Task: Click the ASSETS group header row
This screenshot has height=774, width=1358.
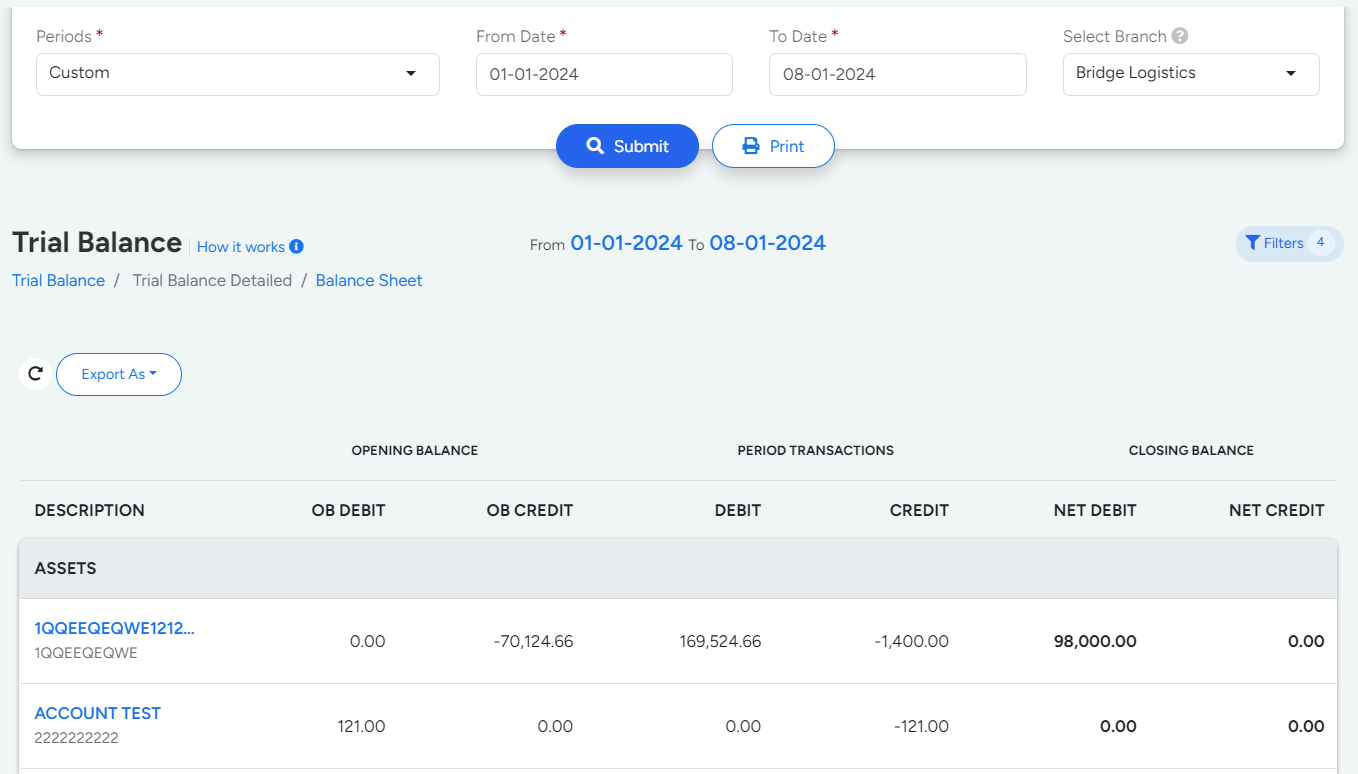Action: pyautogui.click(x=678, y=569)
